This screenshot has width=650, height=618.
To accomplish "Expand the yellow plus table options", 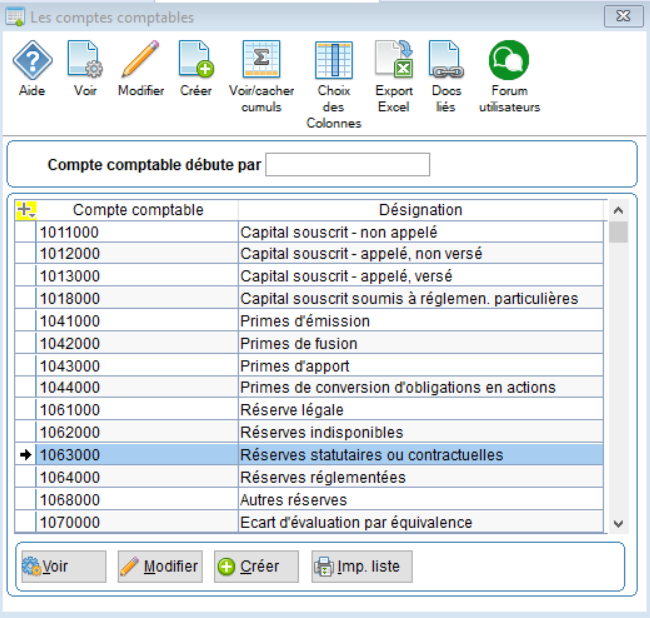I will 26,210.
